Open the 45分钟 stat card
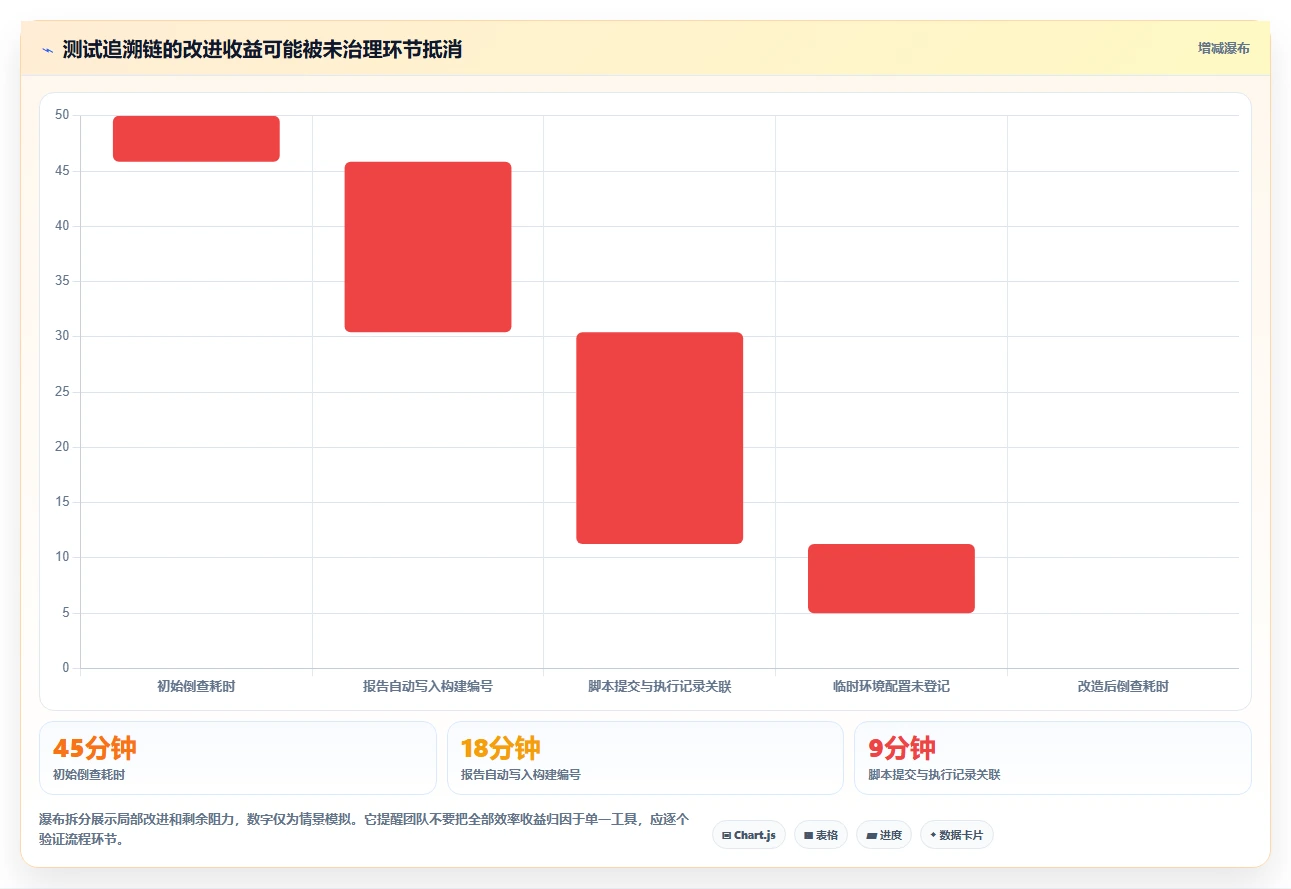The width and height of the screenshot is (1291, 889). (x=238, y=758)
